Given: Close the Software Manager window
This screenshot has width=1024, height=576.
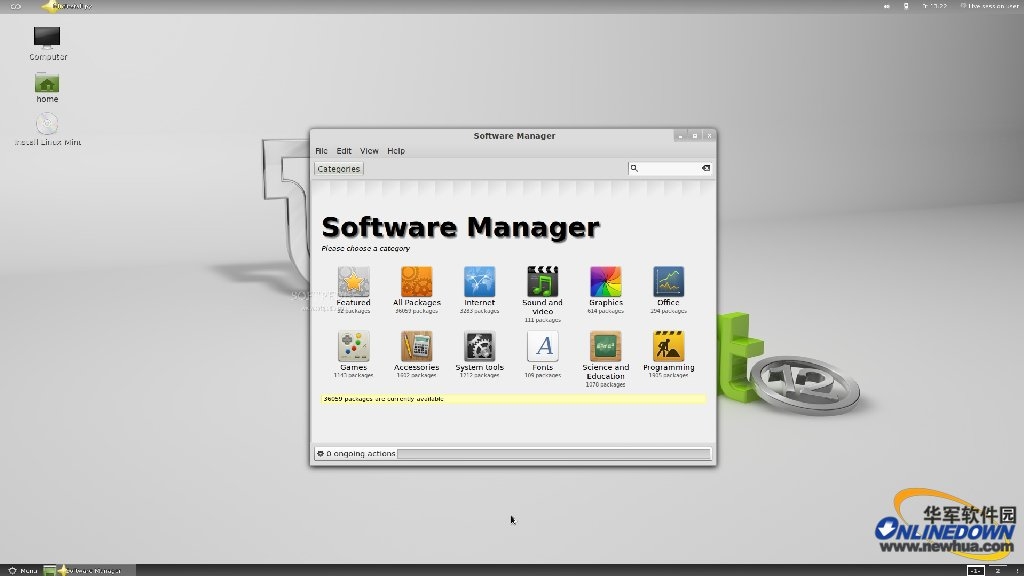Looking at the screenshot, I should click(709, 136).
